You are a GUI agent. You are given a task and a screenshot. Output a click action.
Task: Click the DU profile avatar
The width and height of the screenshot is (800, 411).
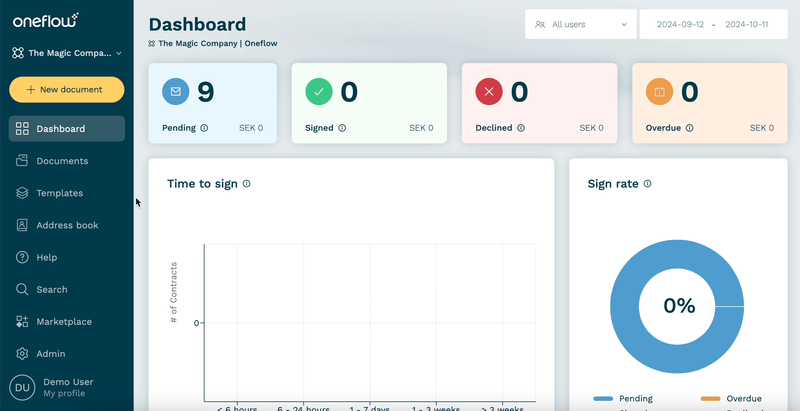tap(22, 388)
